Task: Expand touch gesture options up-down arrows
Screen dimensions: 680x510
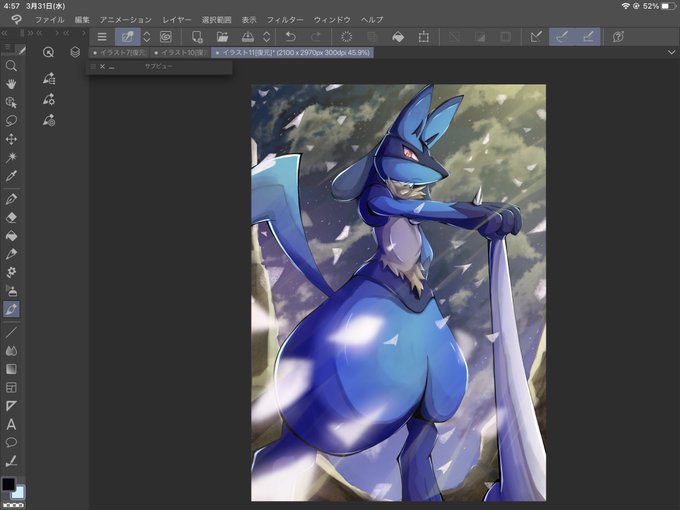Action: click(x=147, y=37)
